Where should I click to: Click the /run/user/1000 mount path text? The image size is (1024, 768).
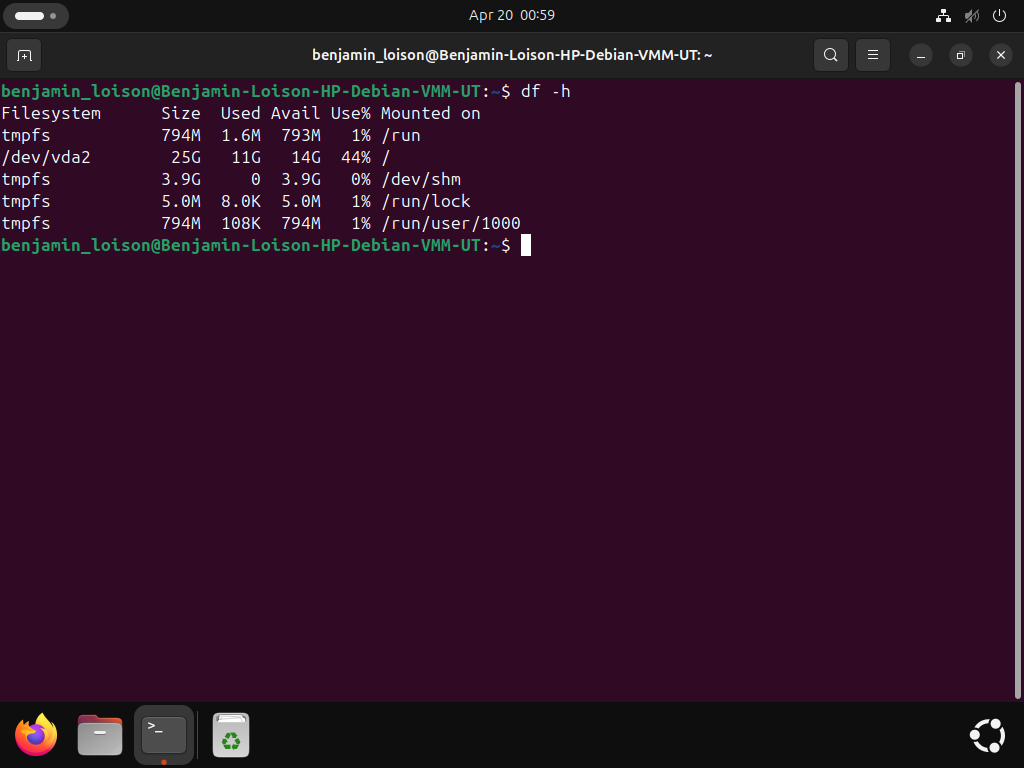tap(450, 224)
